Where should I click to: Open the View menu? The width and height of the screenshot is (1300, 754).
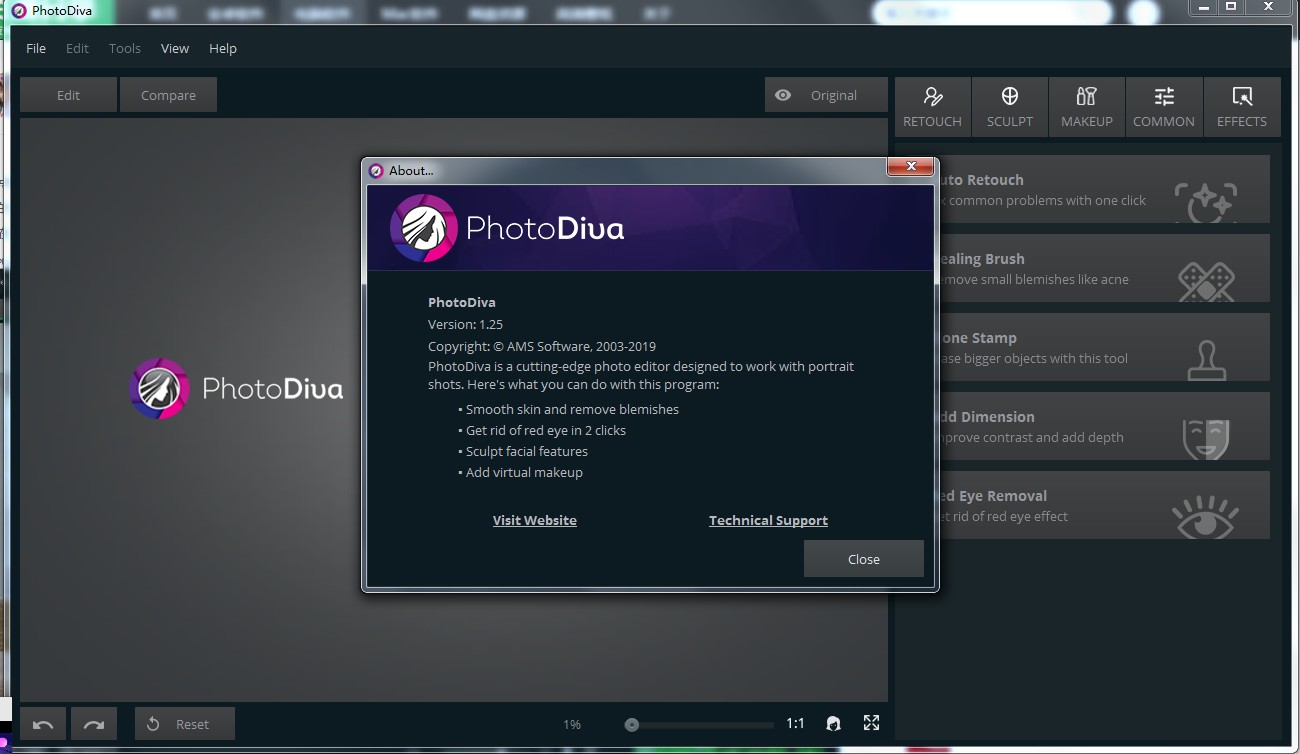[175, 48]
